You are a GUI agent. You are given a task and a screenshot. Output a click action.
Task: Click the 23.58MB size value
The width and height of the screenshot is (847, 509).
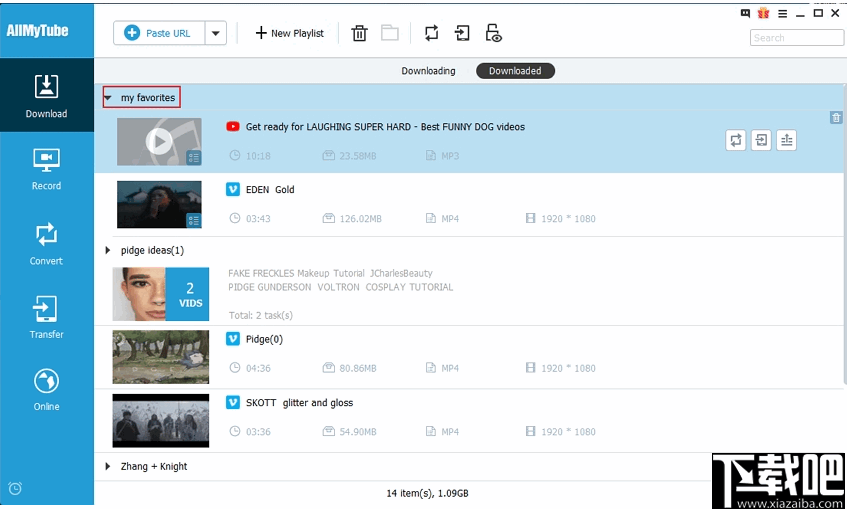coord(358,156)
